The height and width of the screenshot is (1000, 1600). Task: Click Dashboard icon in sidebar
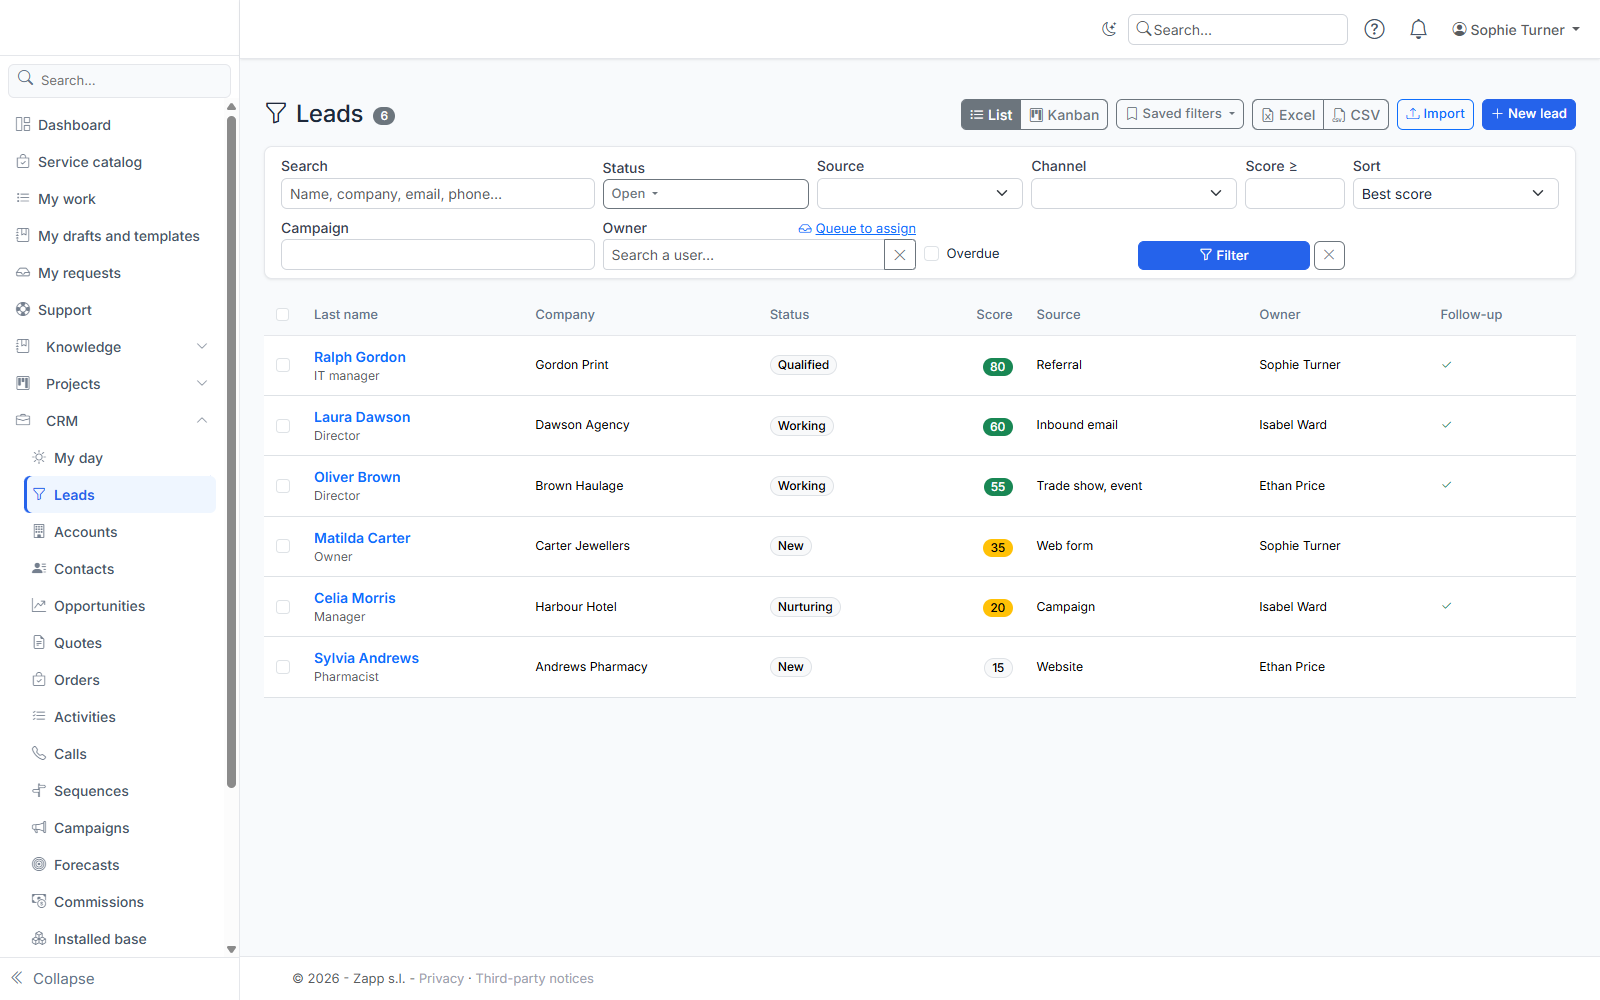pyautogui.click(x=23, y=125)
